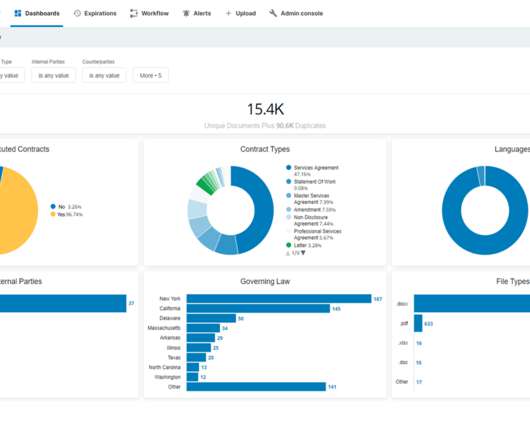Toggle the Statement Of Work legend entry
530x442 pixels.
click(x=311, y=185)
